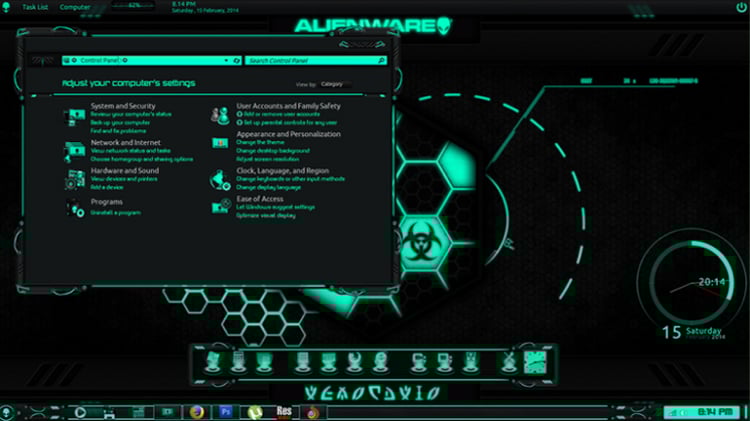
Task: Expand the Control Panel breadcrumb arrow
Action: point(125,60)
